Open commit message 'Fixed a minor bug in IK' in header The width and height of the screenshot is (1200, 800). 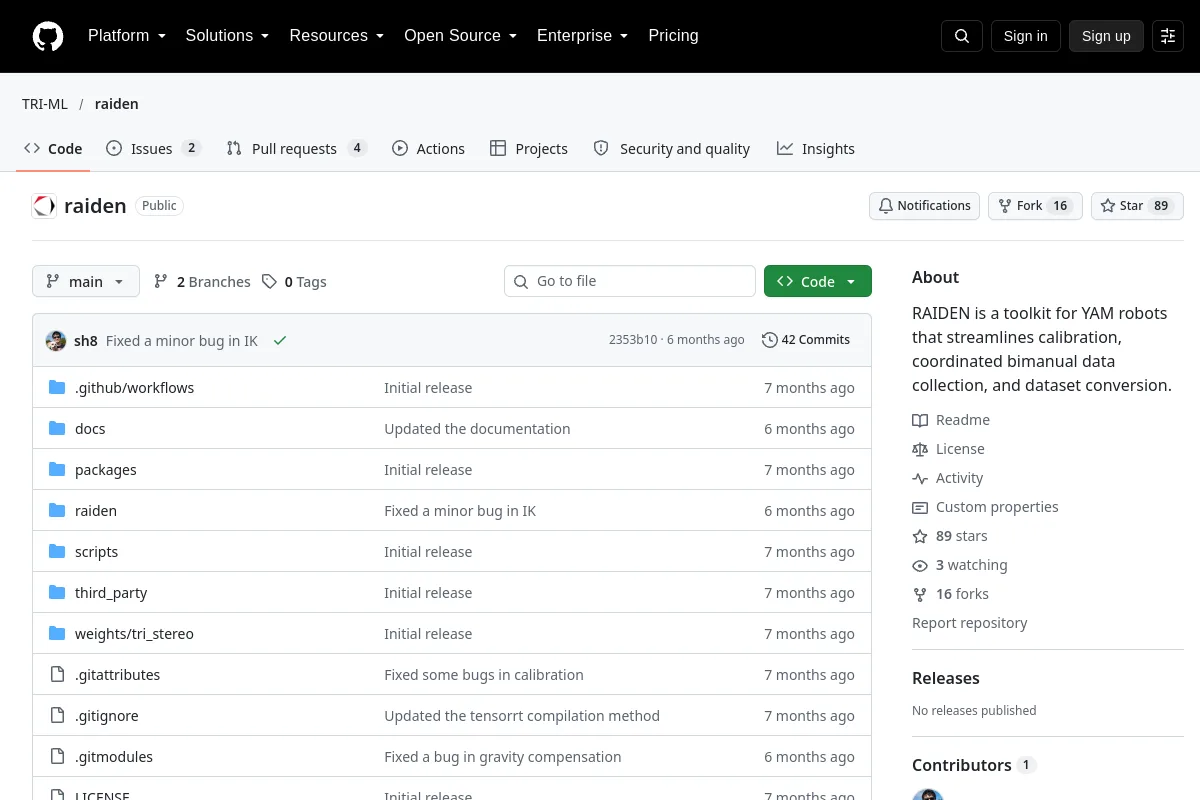pos(182,341)
